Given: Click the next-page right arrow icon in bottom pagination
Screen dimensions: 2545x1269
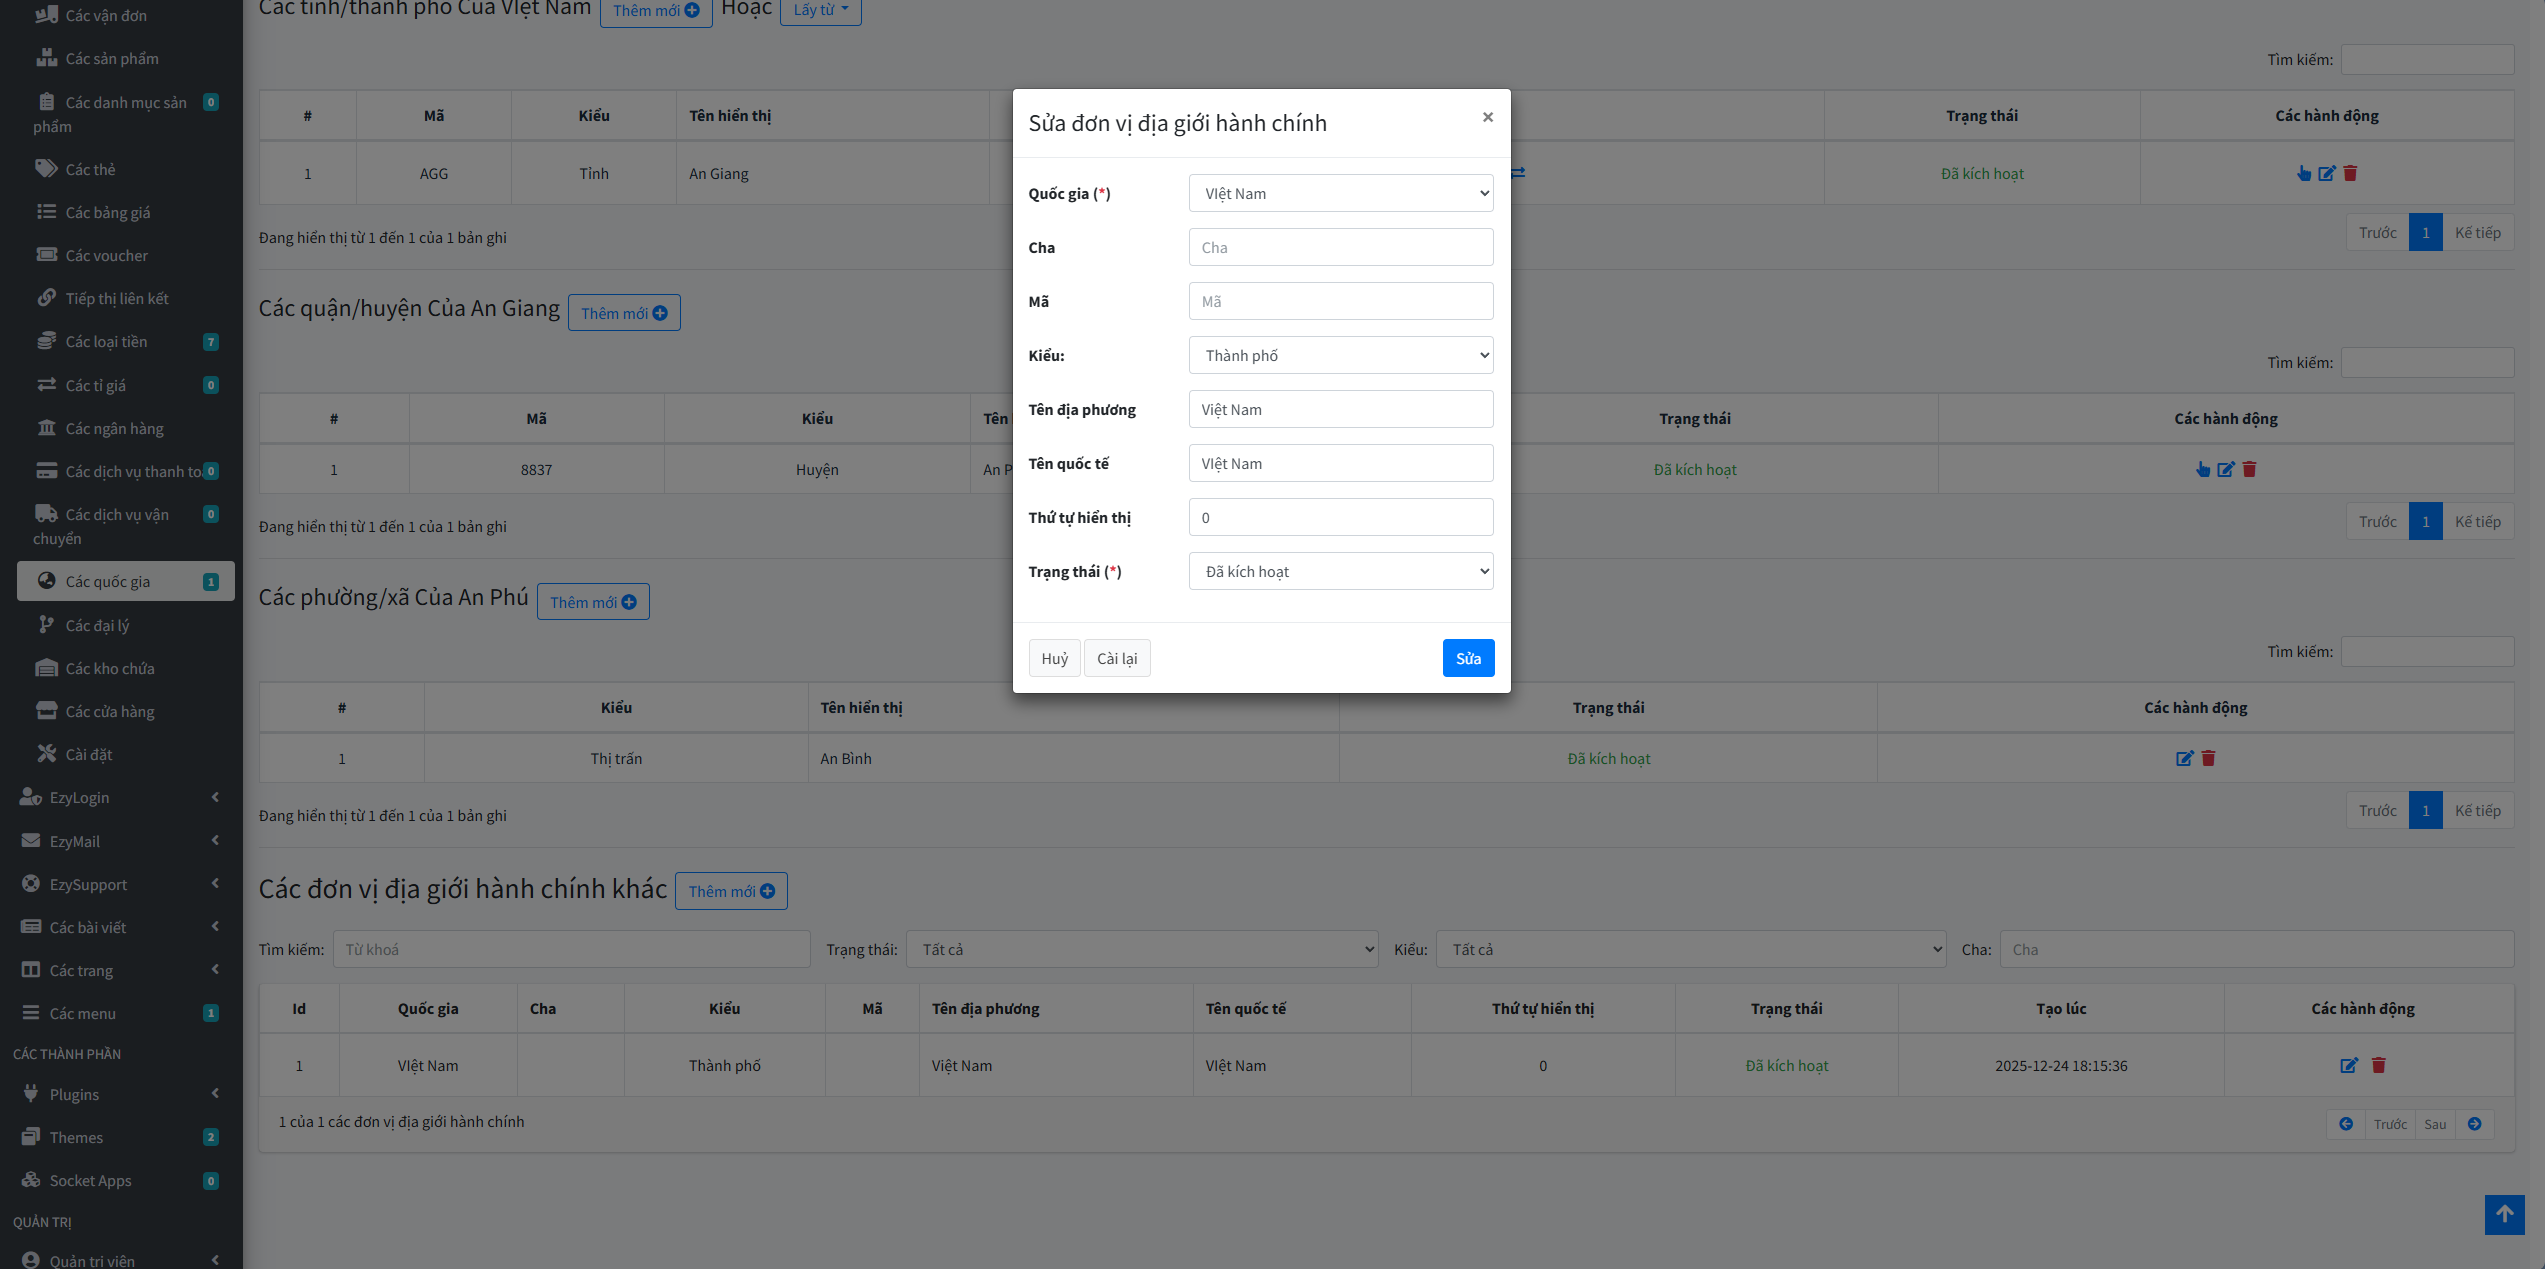Looking at the screenshot, I should coord(2474,1124).
